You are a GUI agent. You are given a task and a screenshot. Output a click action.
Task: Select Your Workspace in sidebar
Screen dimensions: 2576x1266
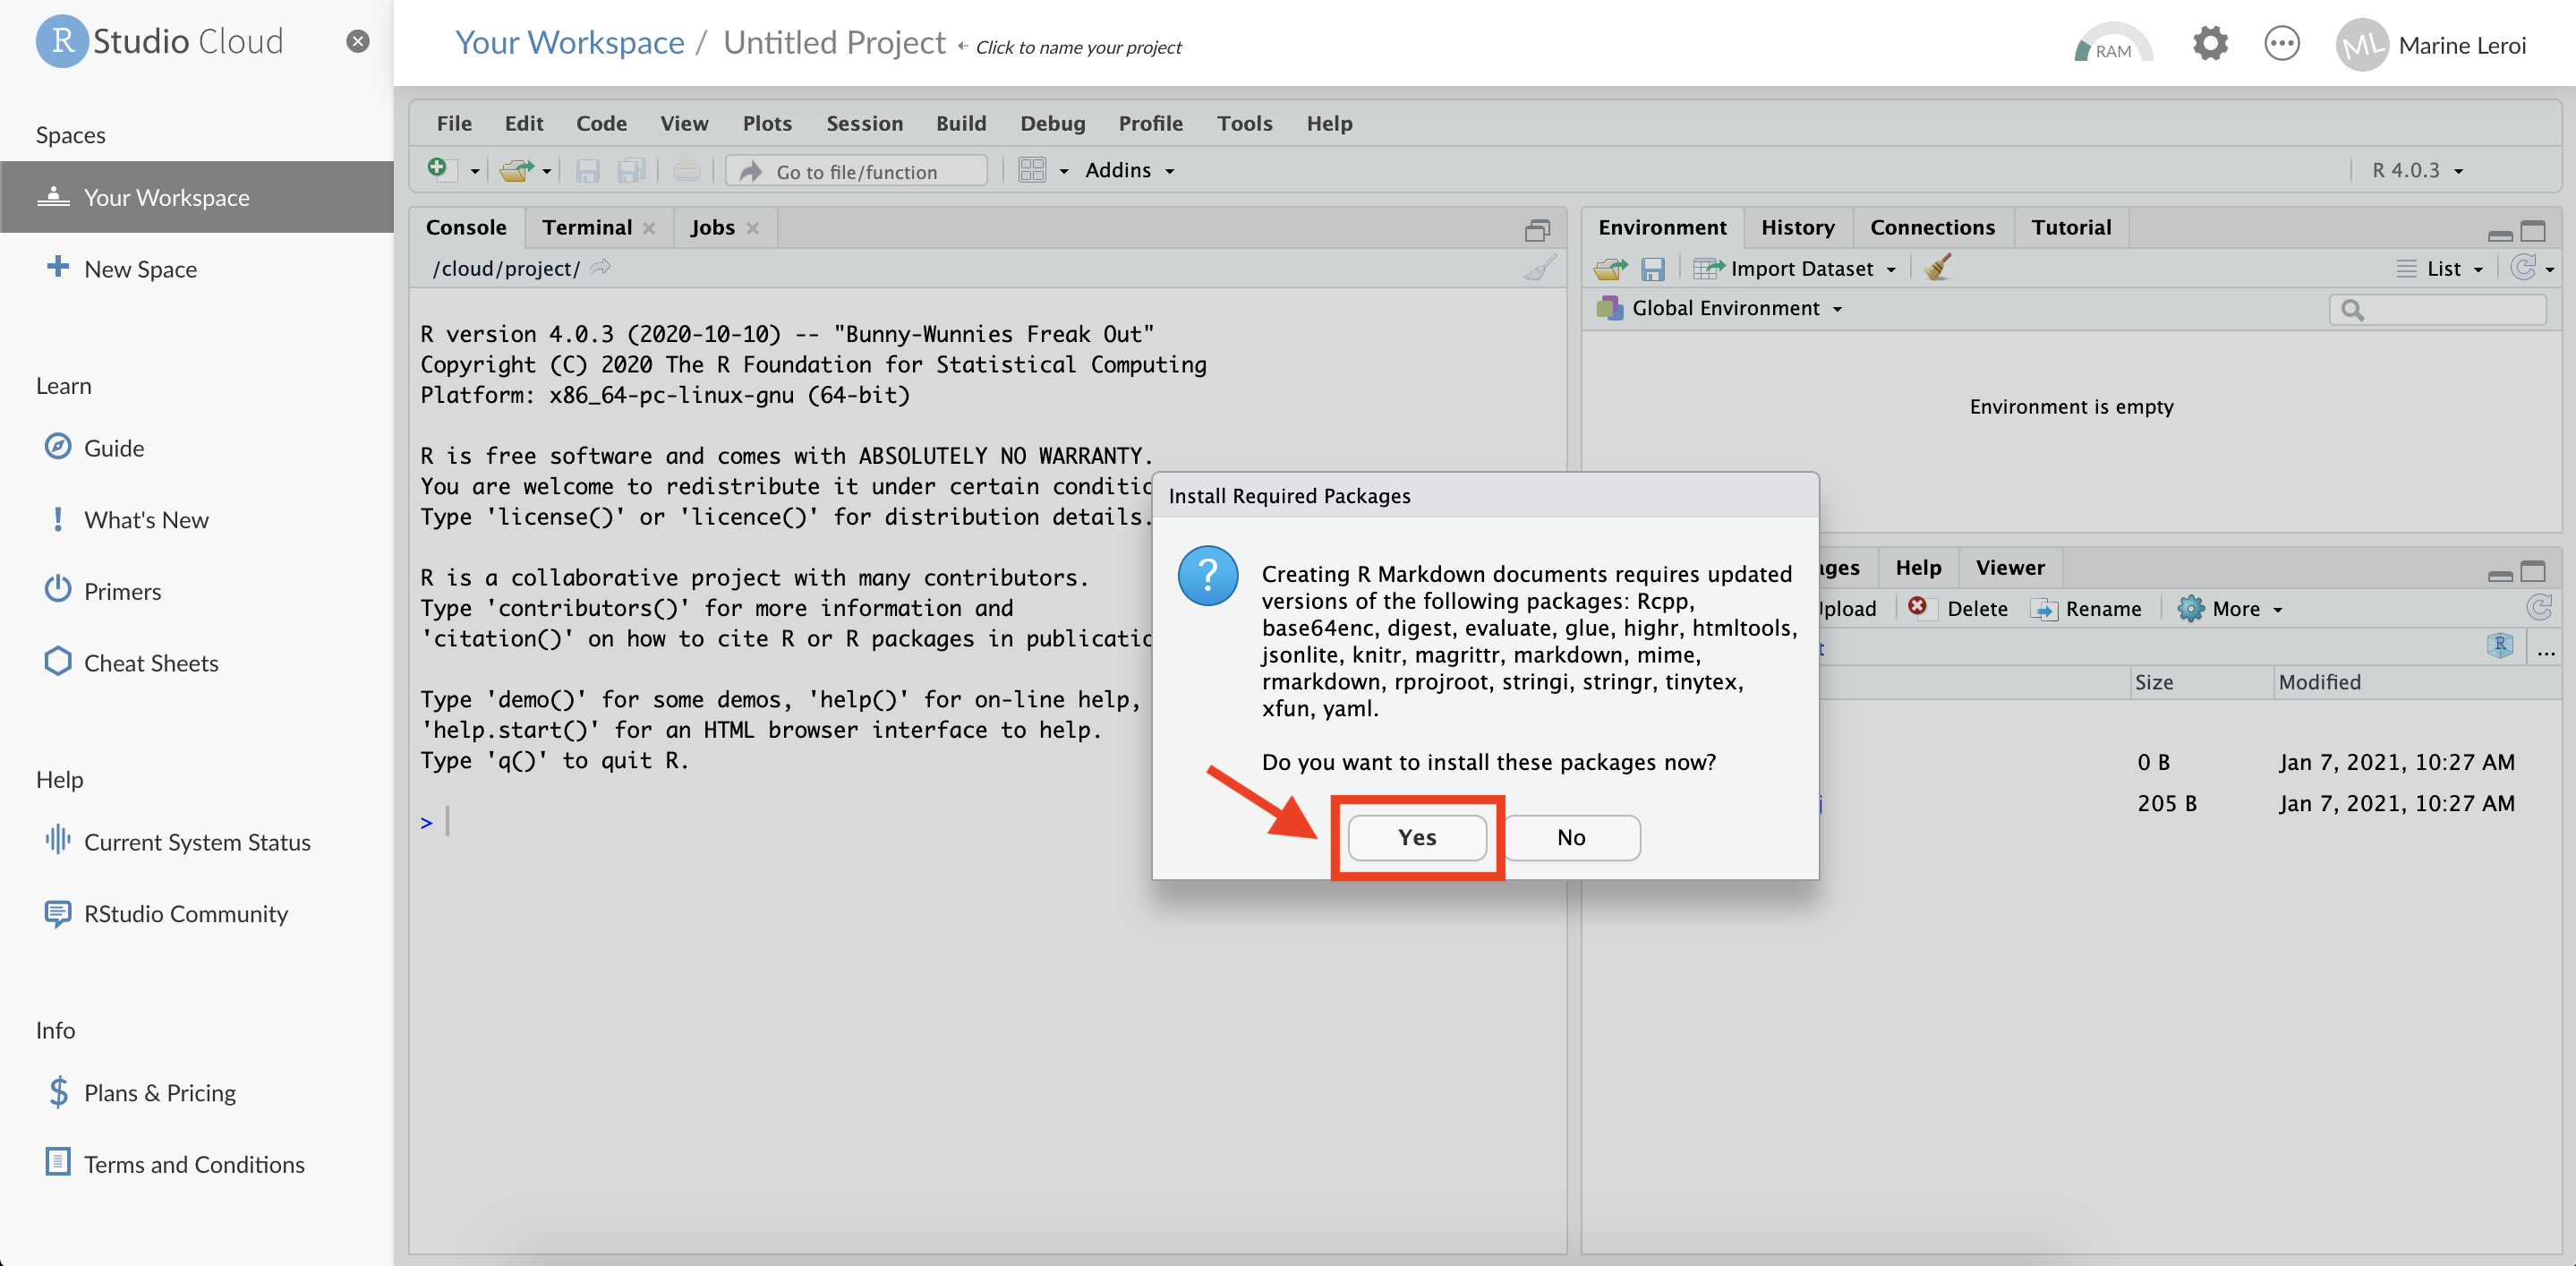[197, 197]
